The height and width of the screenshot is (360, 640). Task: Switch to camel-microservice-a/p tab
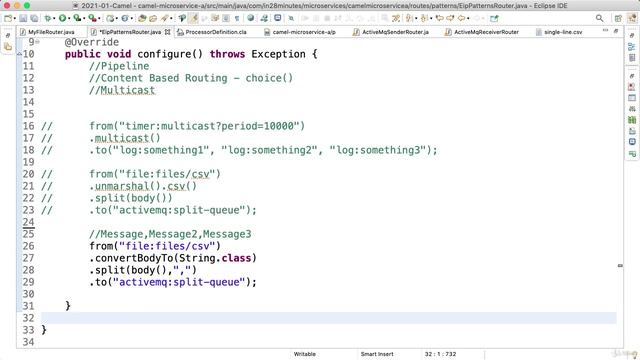click(x=300, y=32)
